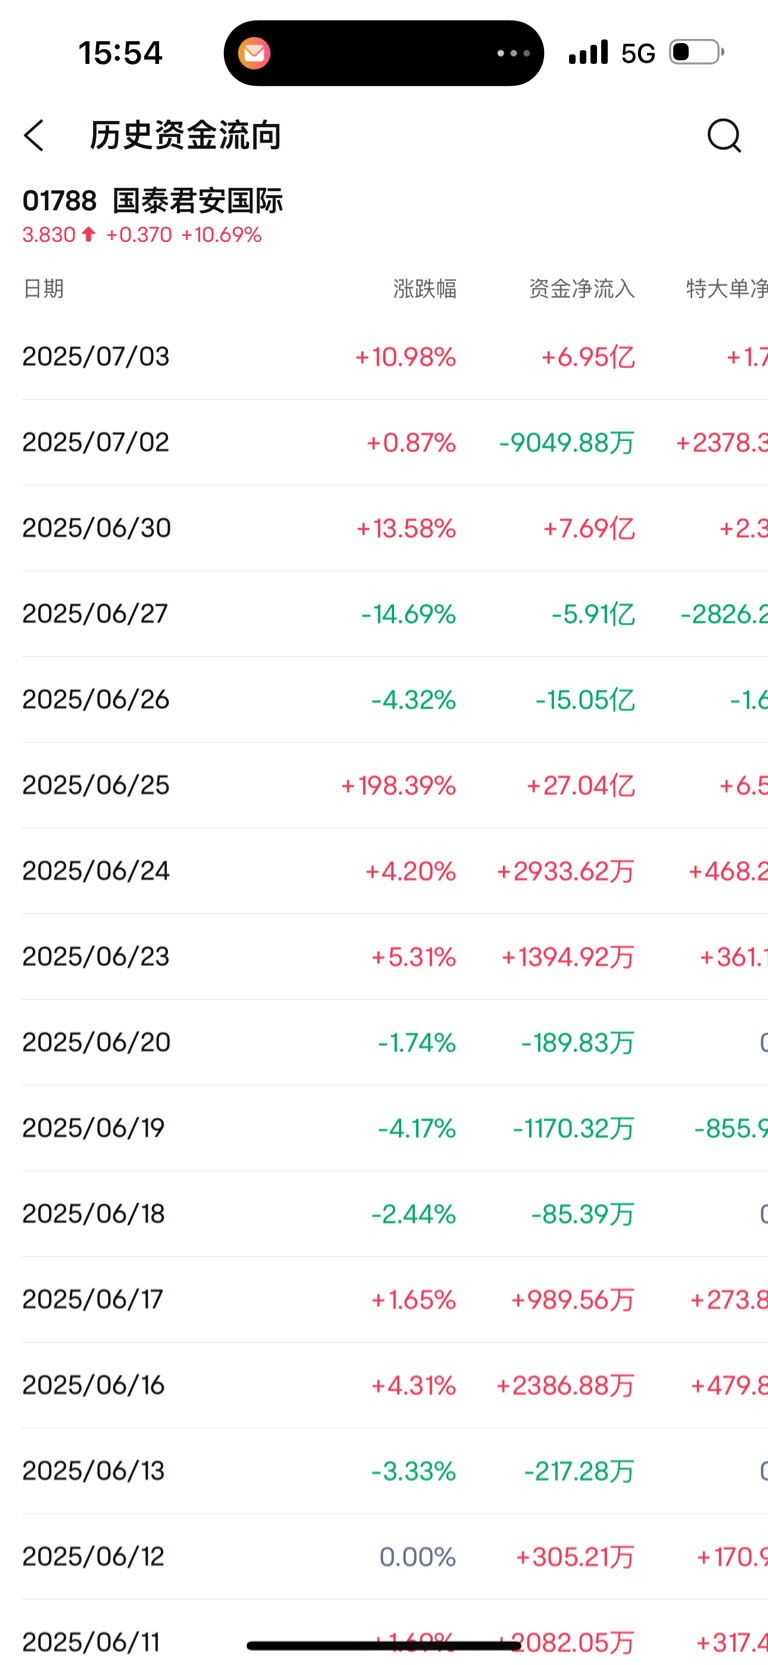The image size is (768, 1665).
Task: Tap the 2025/06/27 date entry
Action: [95, 614]
